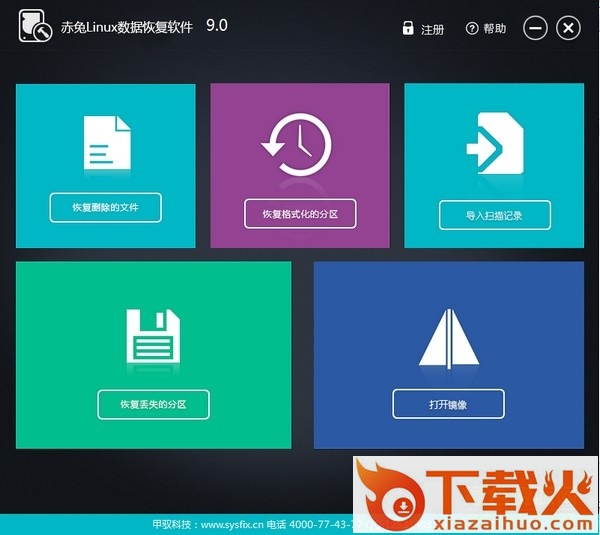Open the 注册 registration menu item
Image resolution: width=600 pixels, height=535 pixels.
coord(432,30)
